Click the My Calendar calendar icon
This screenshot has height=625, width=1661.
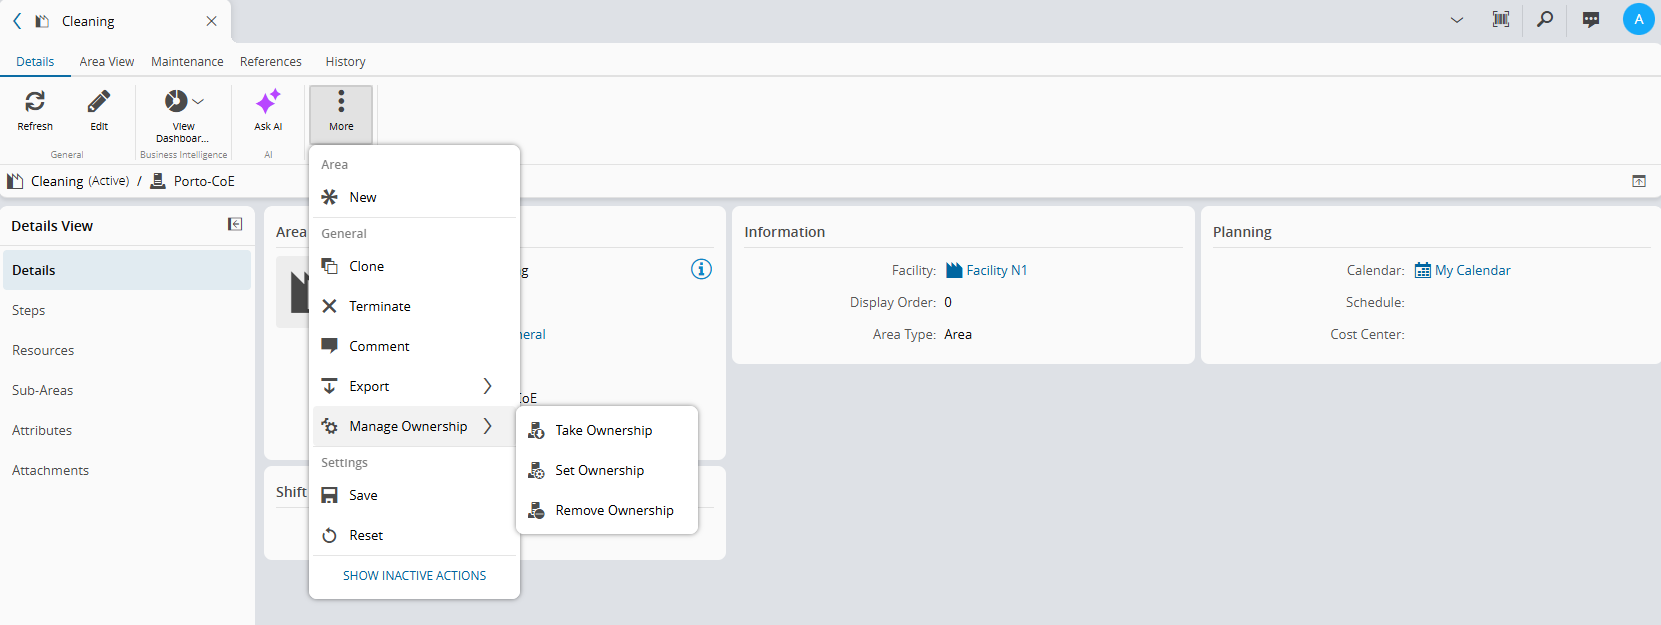(x=1423, y=270)
